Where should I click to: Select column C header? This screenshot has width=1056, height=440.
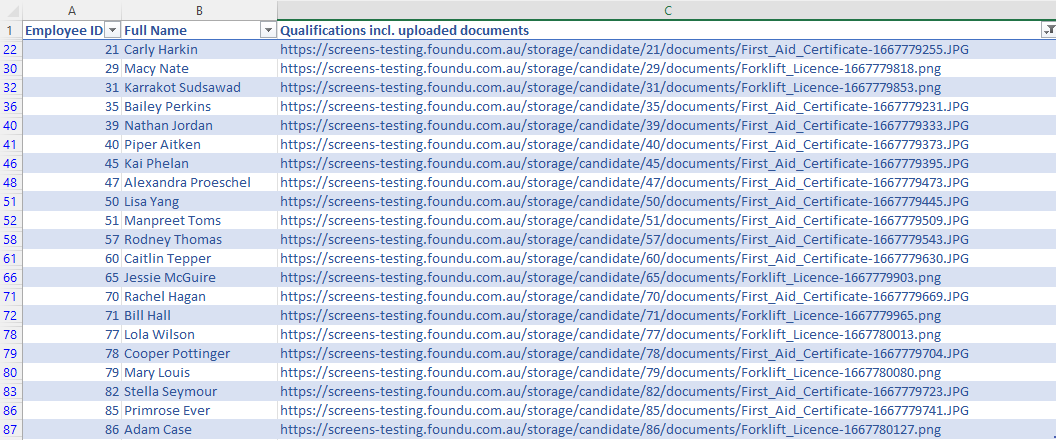(666, 9)
